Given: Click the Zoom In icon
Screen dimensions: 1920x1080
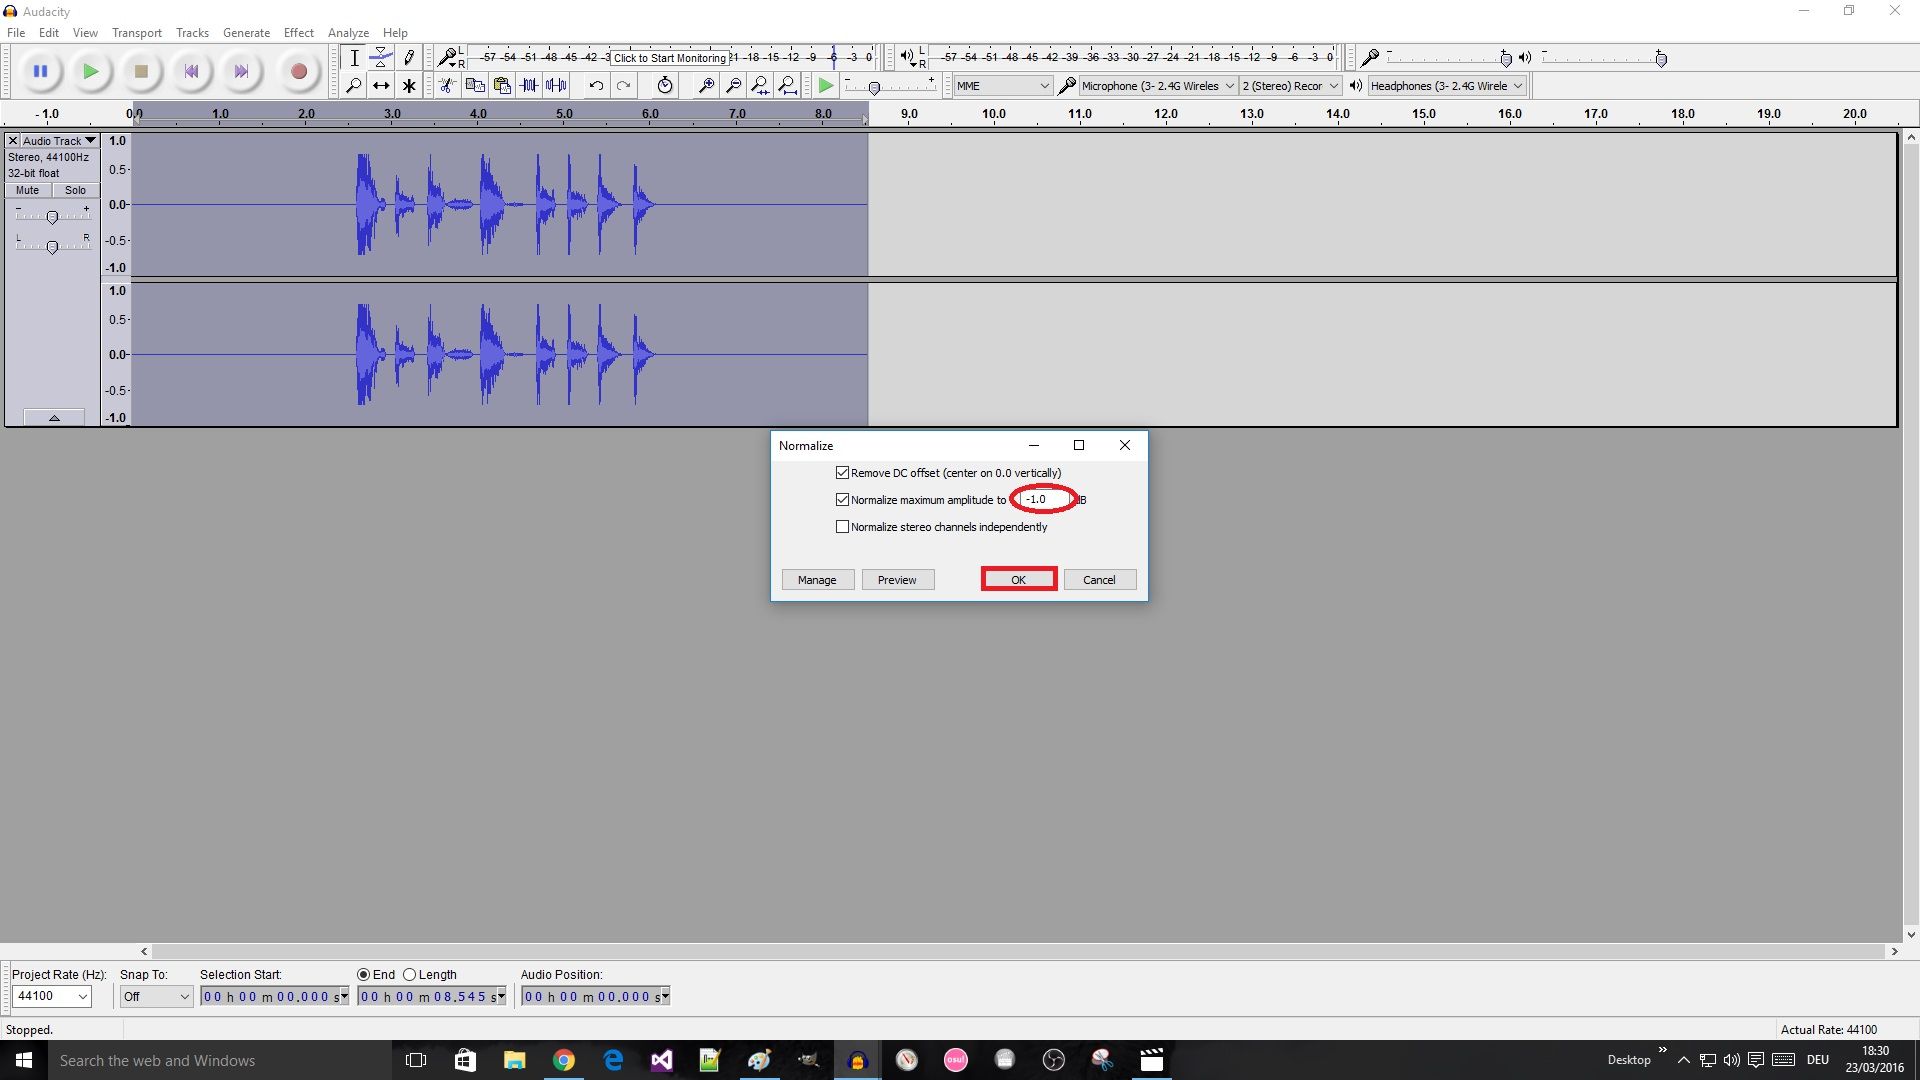Looking at the screenshot, I should pyautogui.click(x=705, y=85).
